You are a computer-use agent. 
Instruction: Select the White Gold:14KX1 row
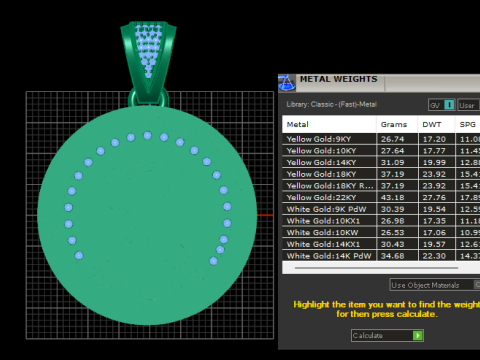(x=381, y=244)
